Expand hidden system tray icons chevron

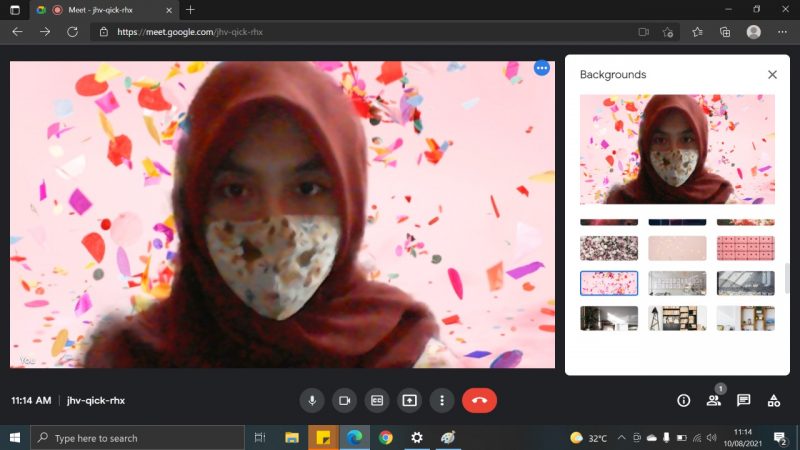tap(621, 438)
